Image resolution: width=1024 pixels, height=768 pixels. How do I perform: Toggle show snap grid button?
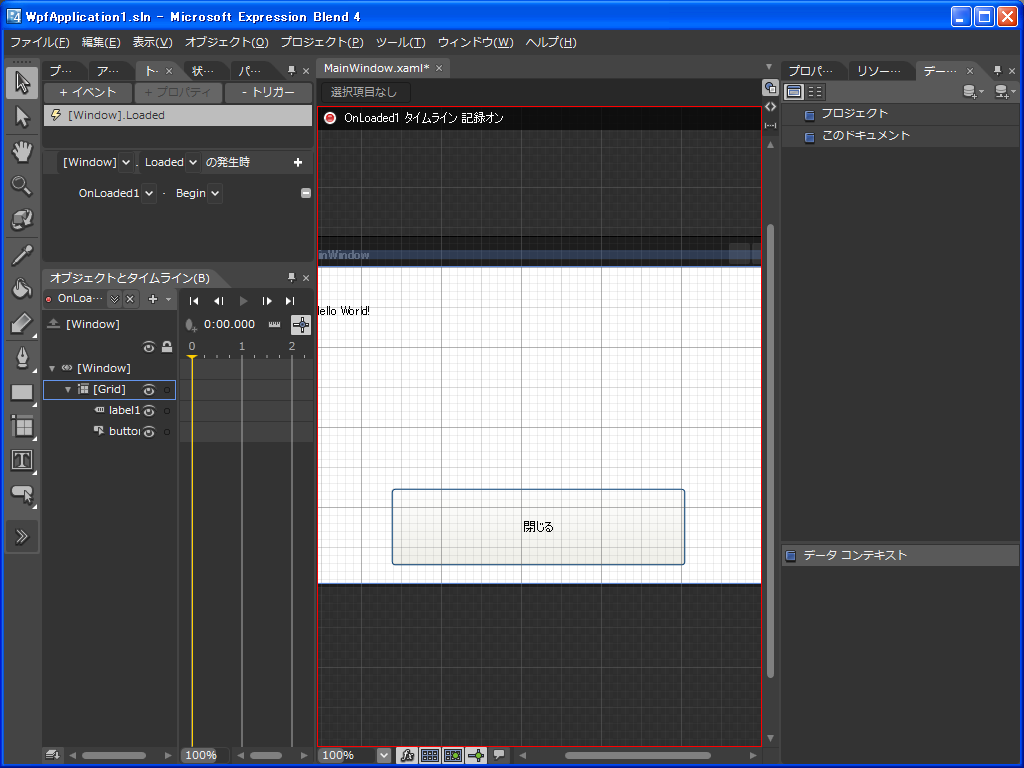coord(430,755)
